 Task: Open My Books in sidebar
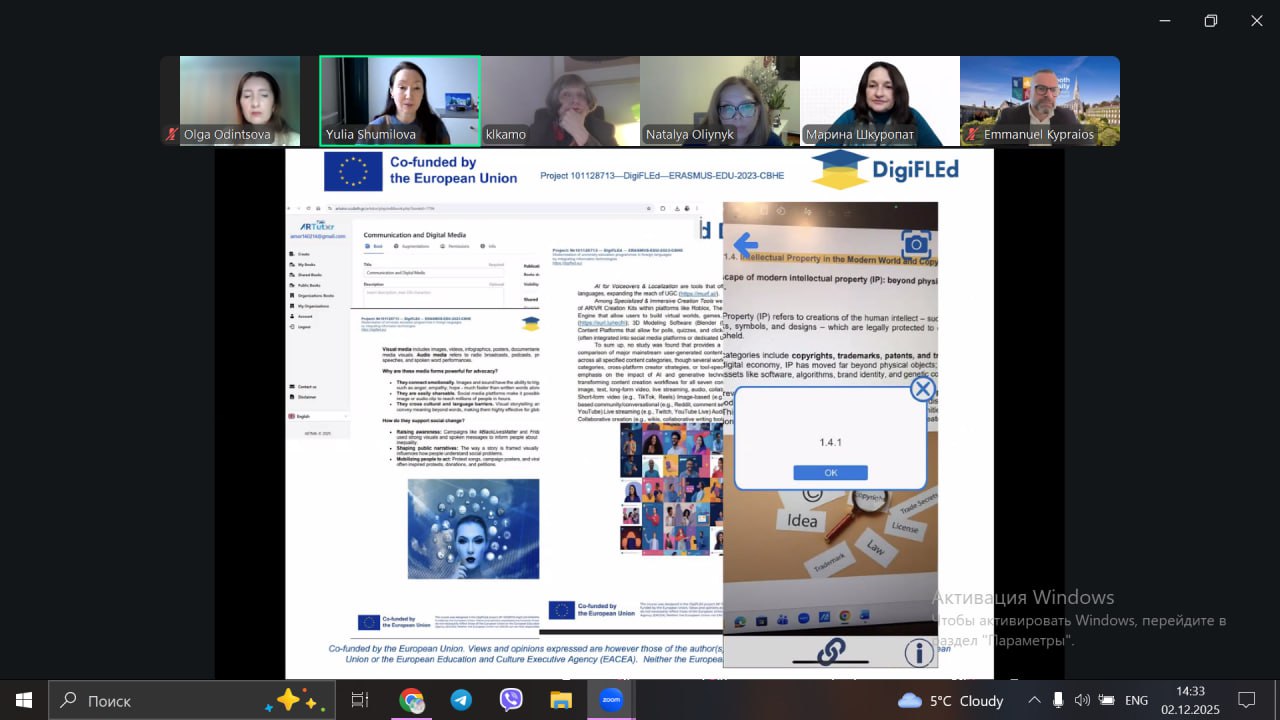pyautogui.click(x=307, y=264)
